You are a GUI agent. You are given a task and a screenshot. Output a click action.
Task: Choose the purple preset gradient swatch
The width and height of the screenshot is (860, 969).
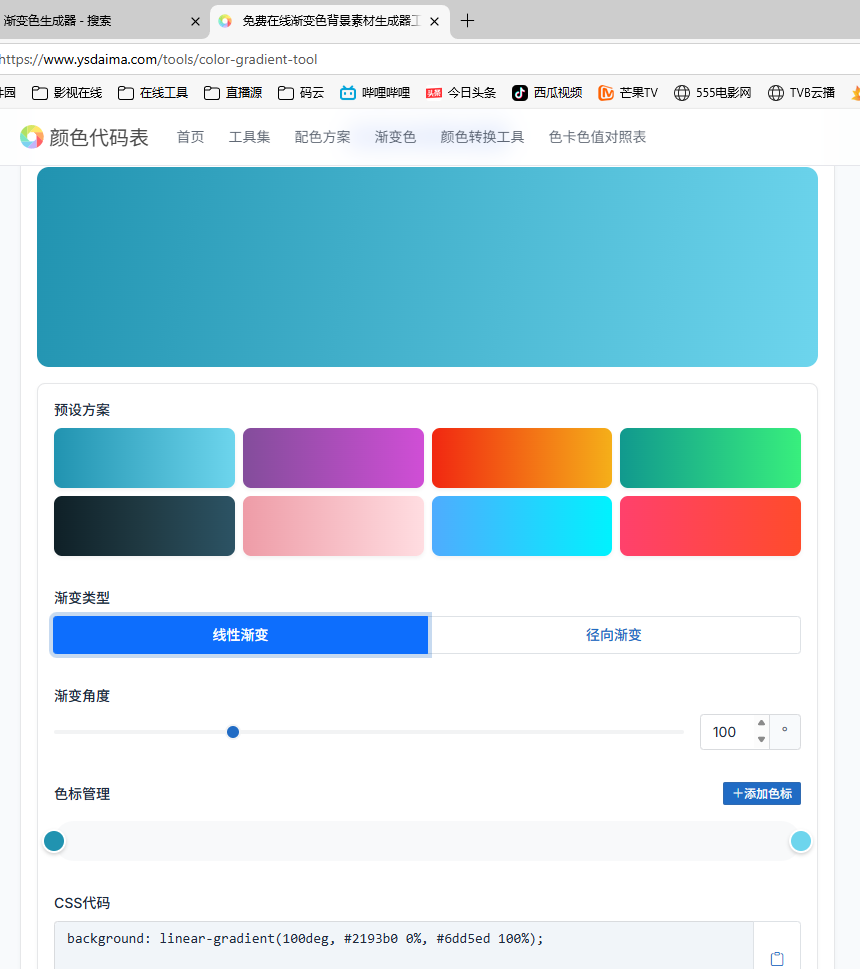tap(333, 458)
